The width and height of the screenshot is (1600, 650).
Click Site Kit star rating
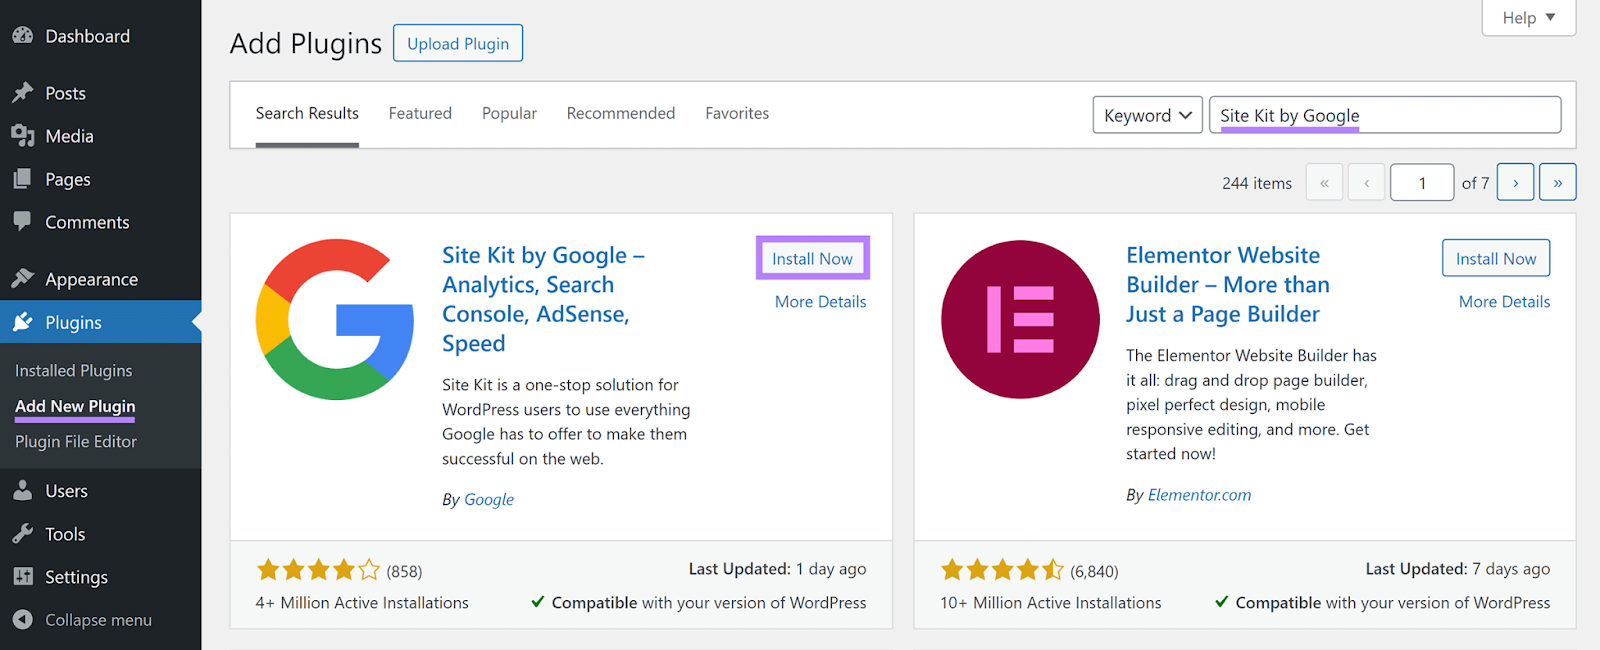pyautogui.click(x=319, y=570)
